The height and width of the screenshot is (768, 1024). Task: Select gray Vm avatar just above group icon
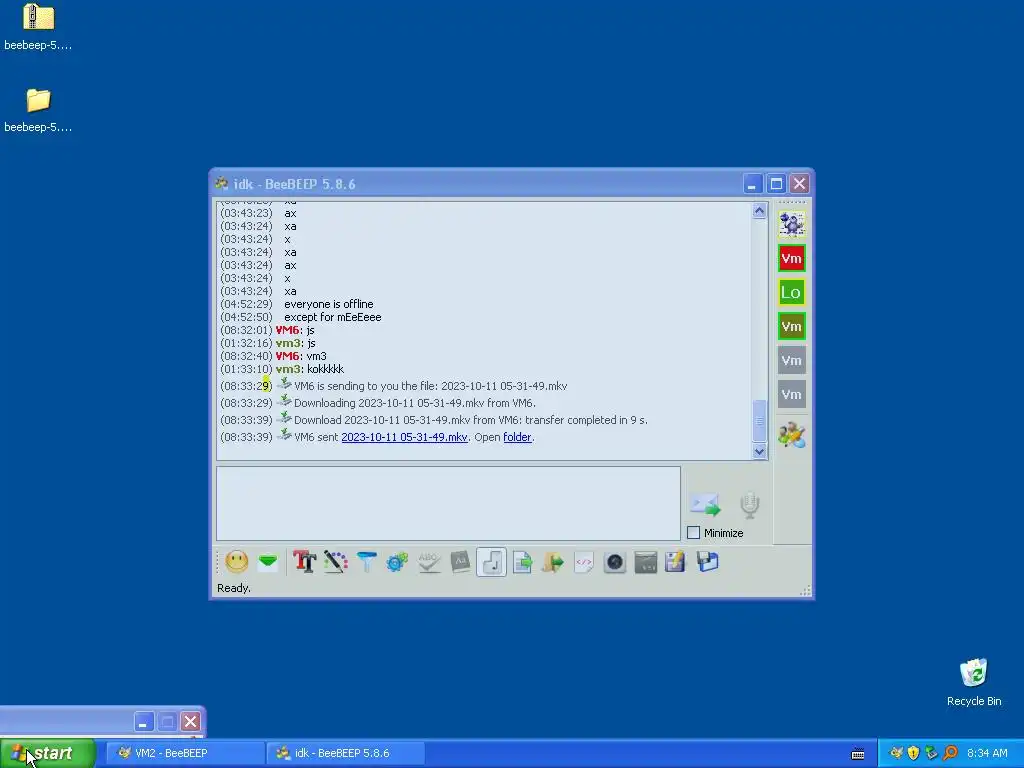tap(792, 394)
